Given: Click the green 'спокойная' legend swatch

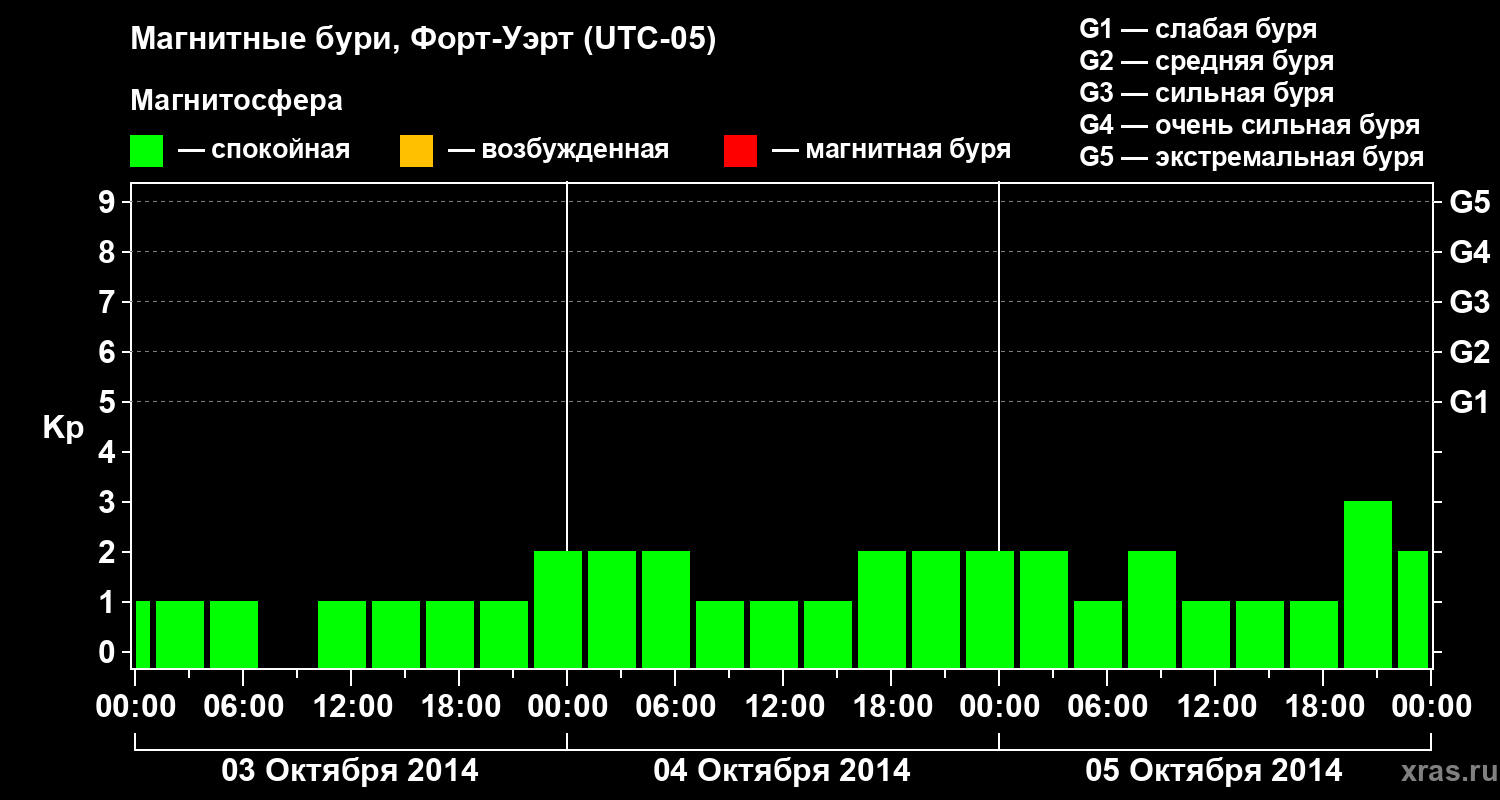Looking at the screenshot, I should [147, 151].
